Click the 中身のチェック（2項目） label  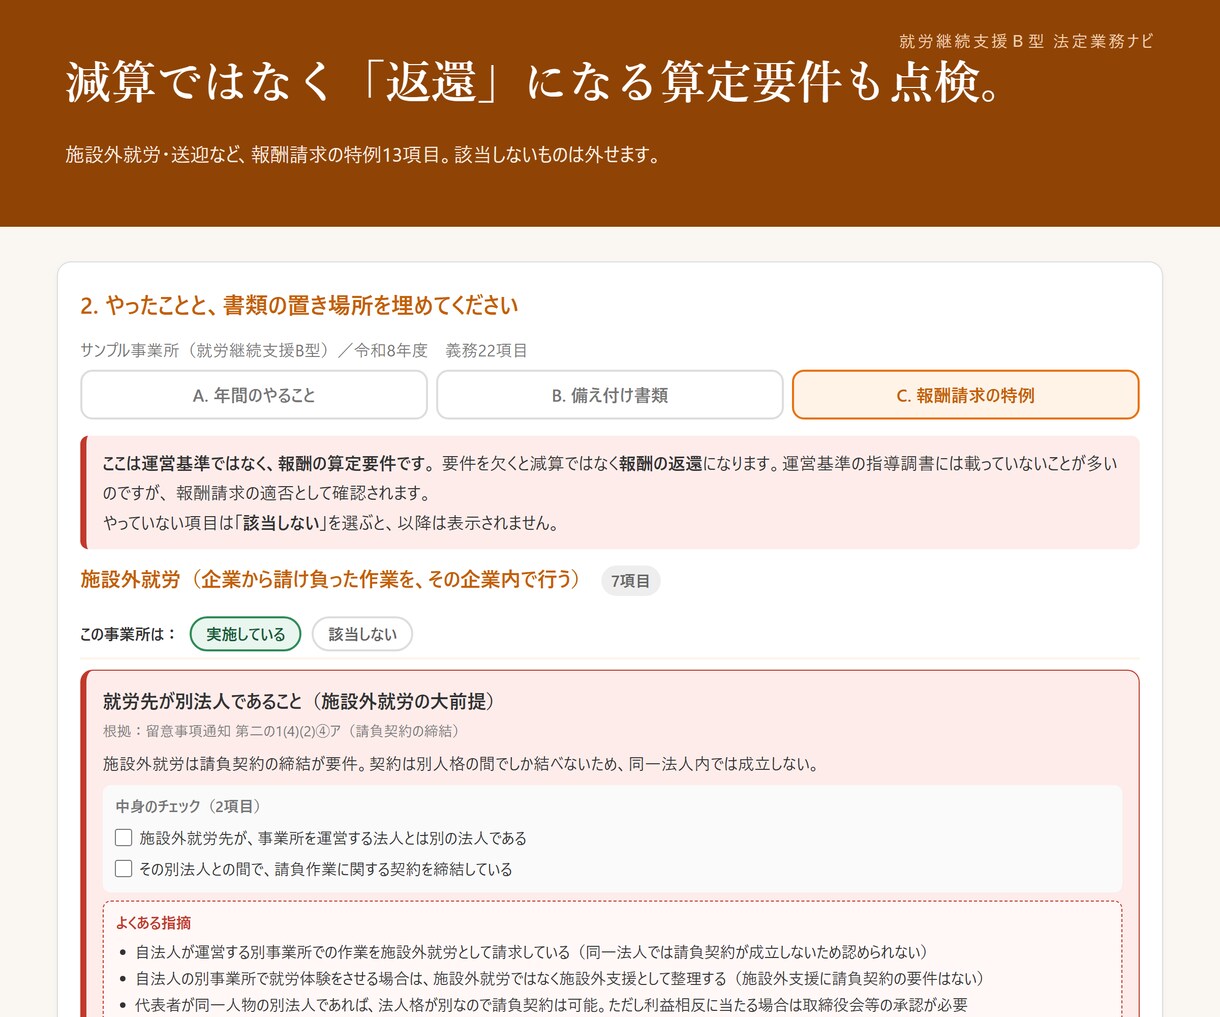188,806
